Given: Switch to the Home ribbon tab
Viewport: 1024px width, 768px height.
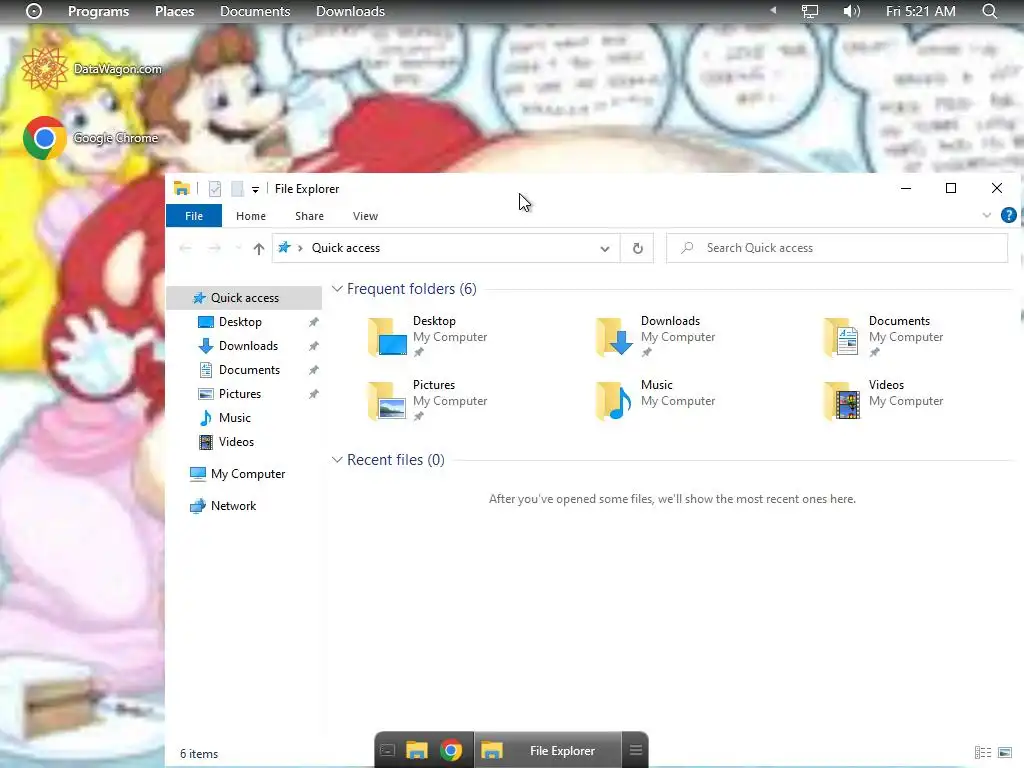Looking at the screenshot, I should point(251,216).
